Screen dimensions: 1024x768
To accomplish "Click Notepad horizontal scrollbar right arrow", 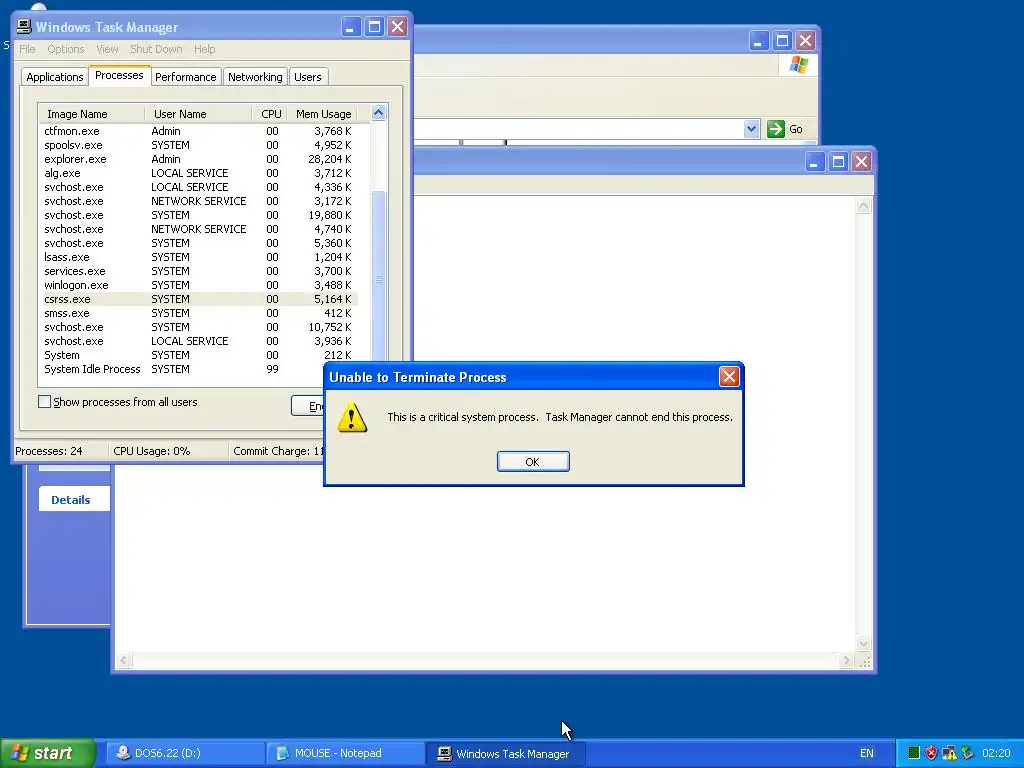I will point(846,661).
